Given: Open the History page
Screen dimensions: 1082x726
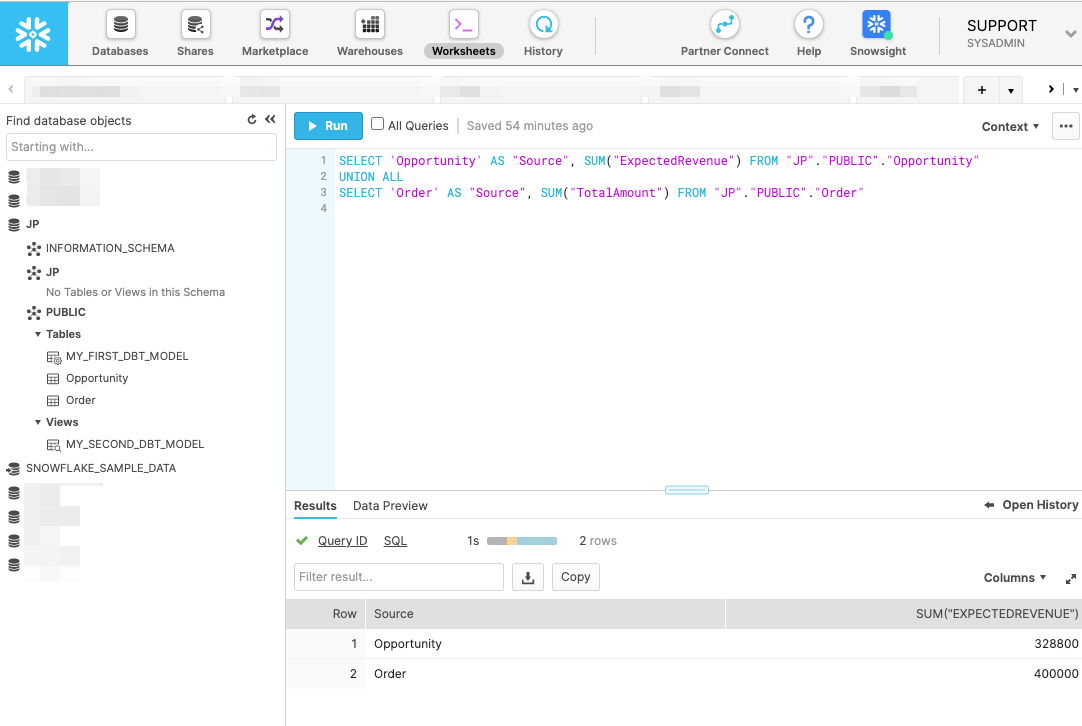Looking at the screenshot, I should (543, 34).
